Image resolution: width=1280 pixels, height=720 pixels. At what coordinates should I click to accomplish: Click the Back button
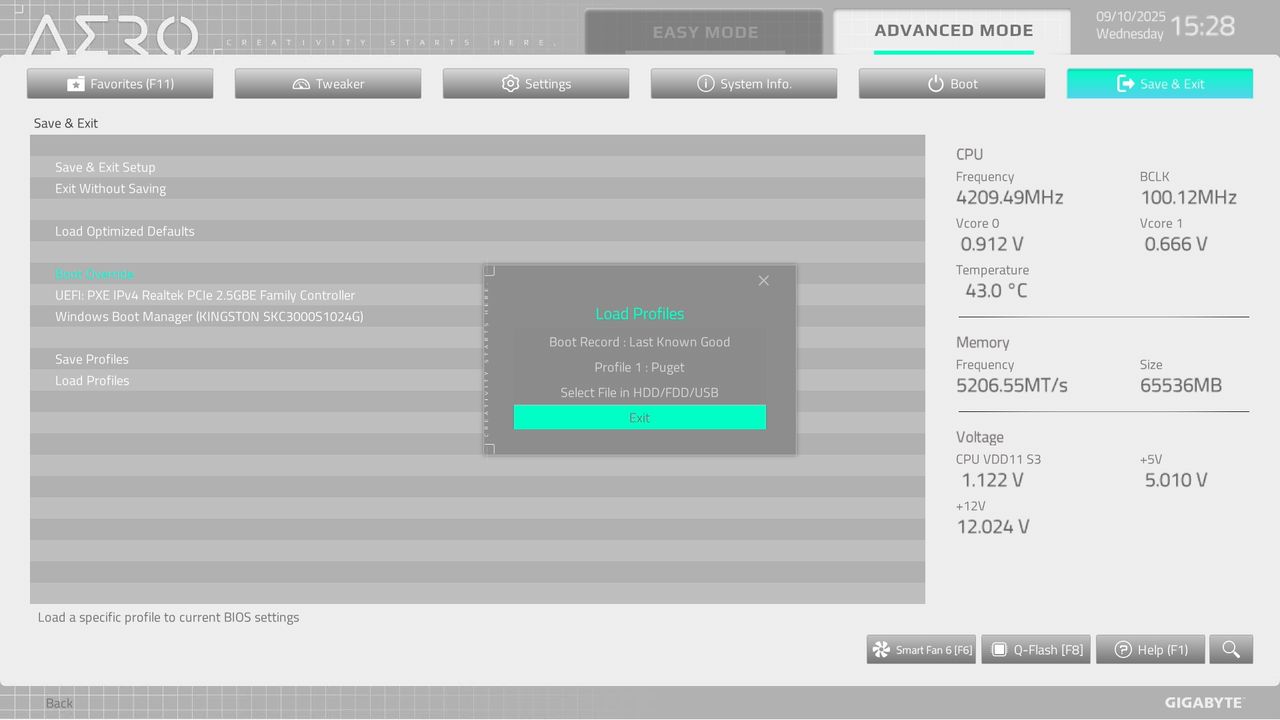click(58, 703)
